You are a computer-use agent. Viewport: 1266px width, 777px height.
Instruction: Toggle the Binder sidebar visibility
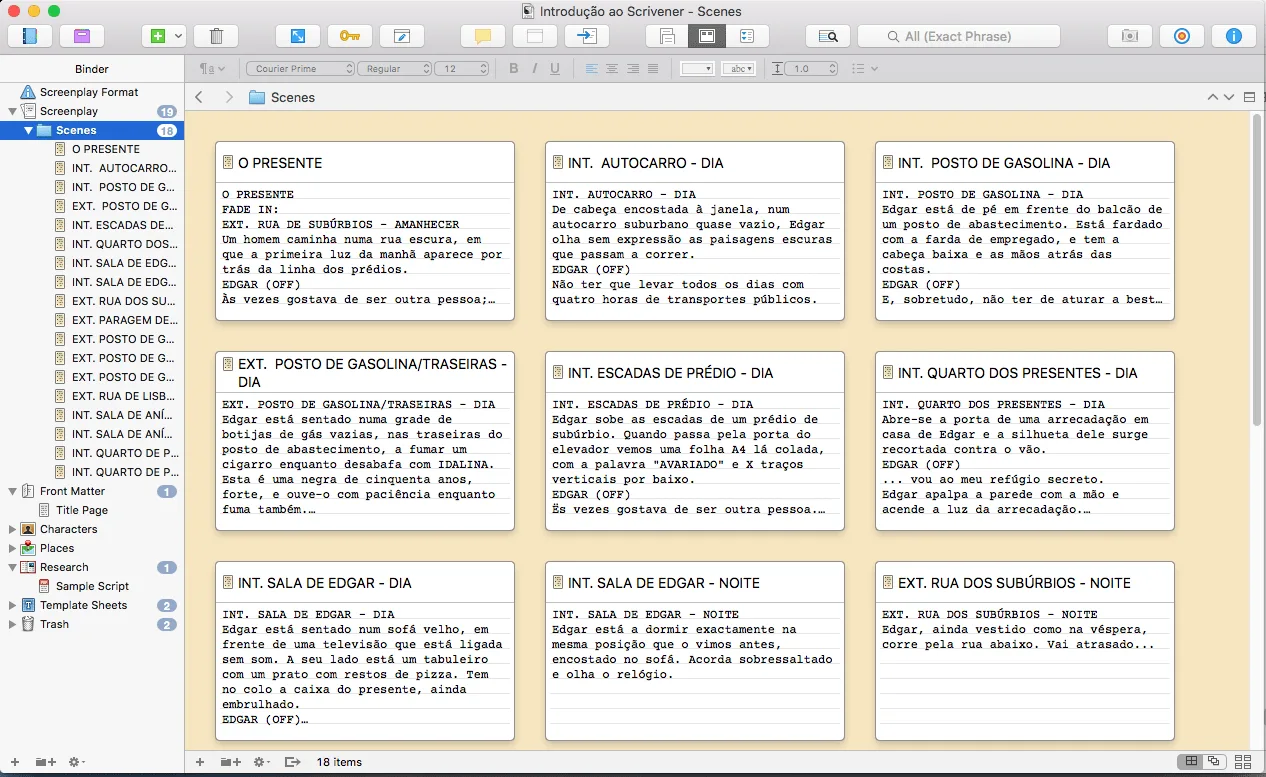tap(29, 35)
